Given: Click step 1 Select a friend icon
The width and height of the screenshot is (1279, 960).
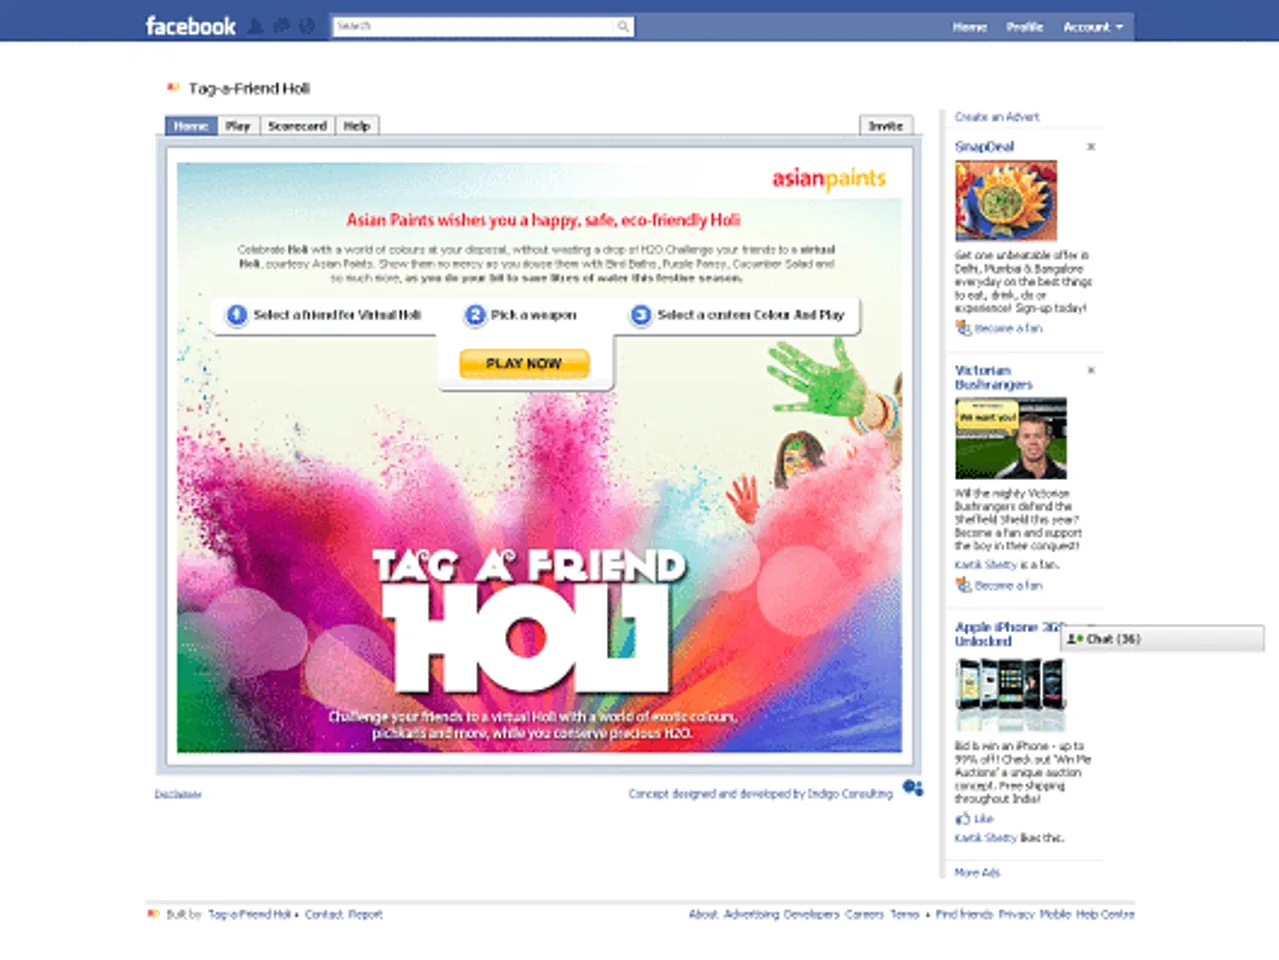Looking at the screenshot, I should [x=236, y=315].
